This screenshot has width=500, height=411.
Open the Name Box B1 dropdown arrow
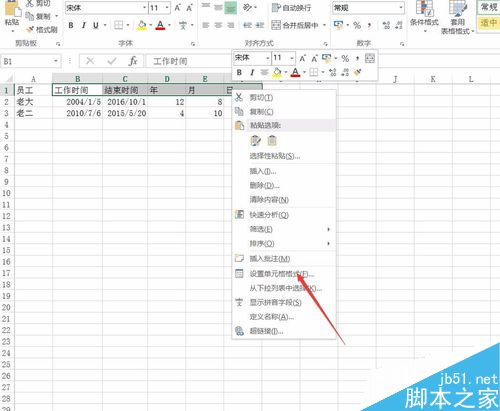tap(56, 61)
